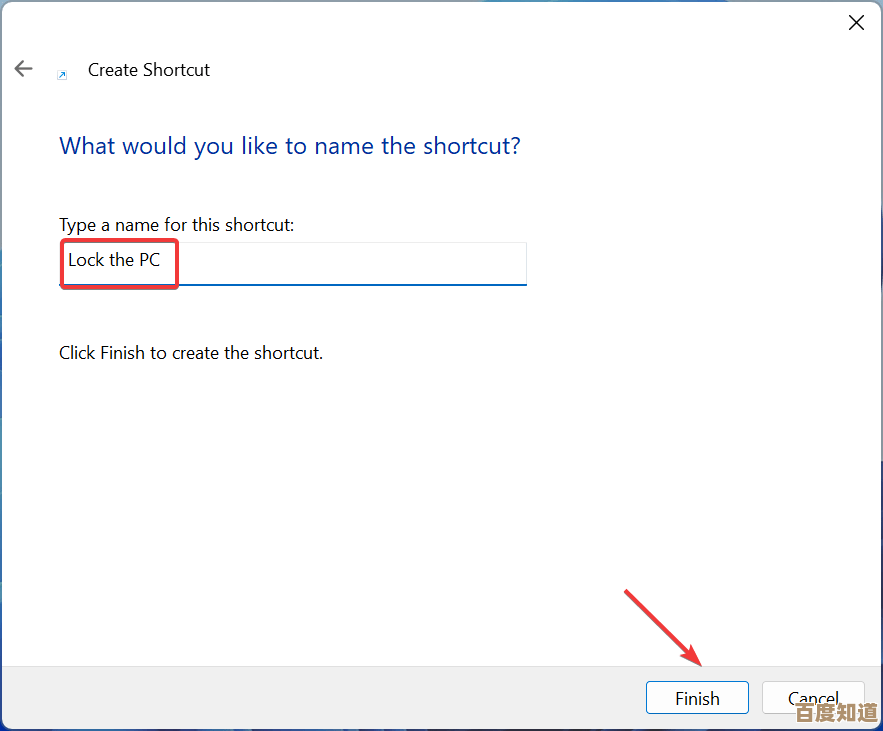Viewport: 883px width, 731px height.
Task: Close the Create Shortcut dialog with X
Action: pyautogui.click(x=856, y=23)
